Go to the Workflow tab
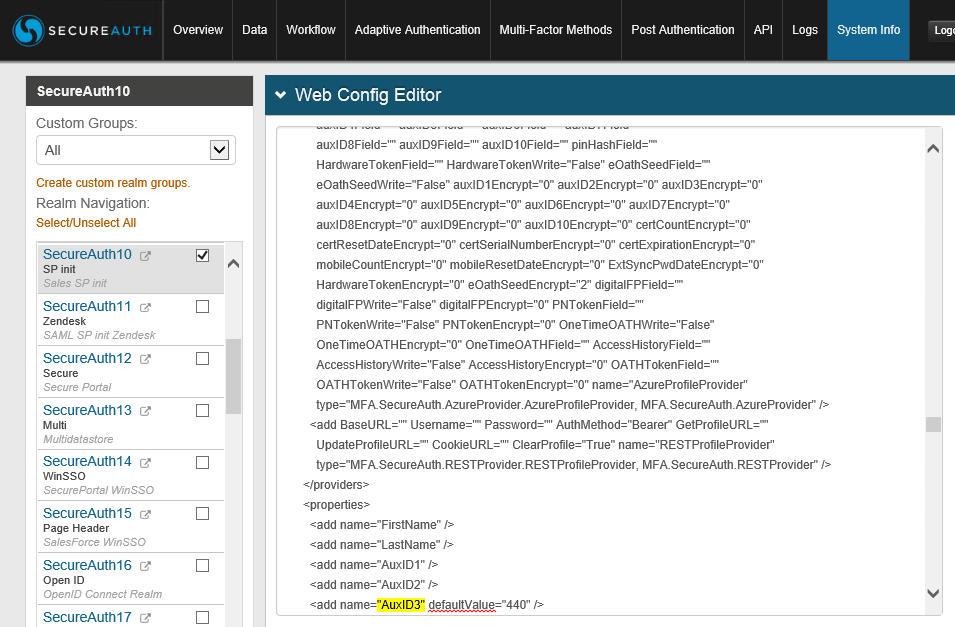 pyautogui.click(x=311, y=30)
